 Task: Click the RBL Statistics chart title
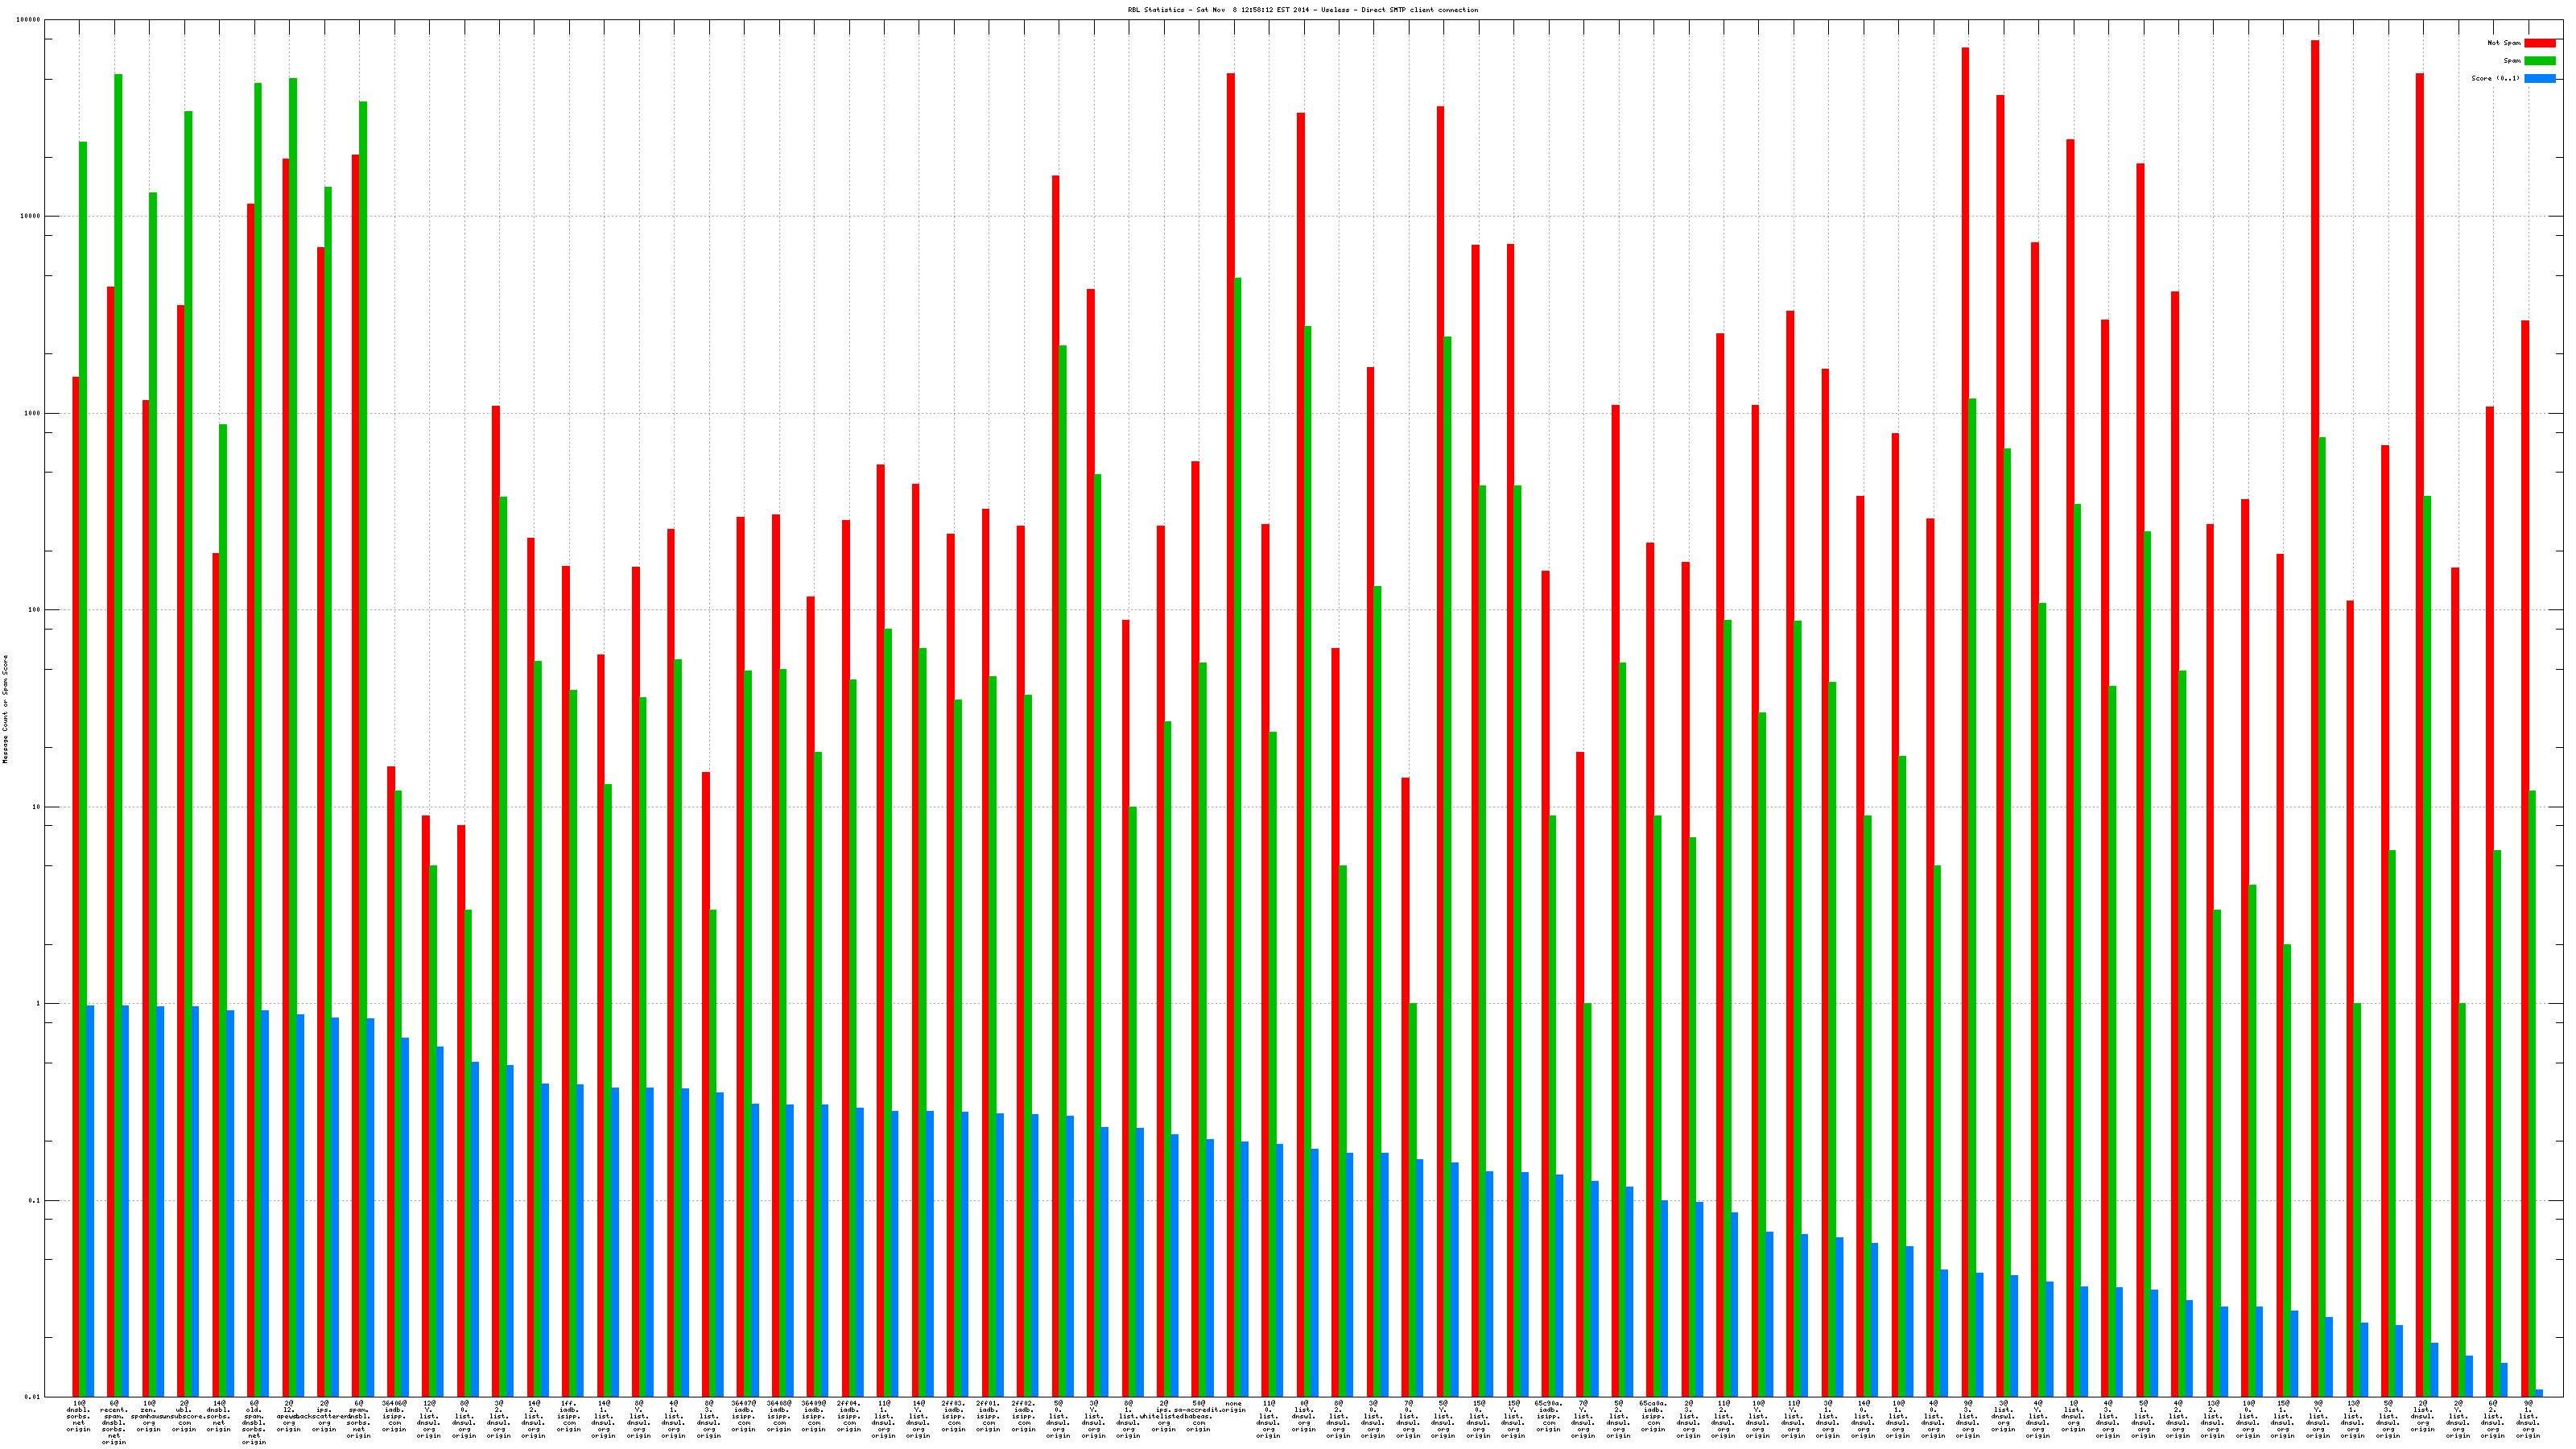tap(1302, 10)
